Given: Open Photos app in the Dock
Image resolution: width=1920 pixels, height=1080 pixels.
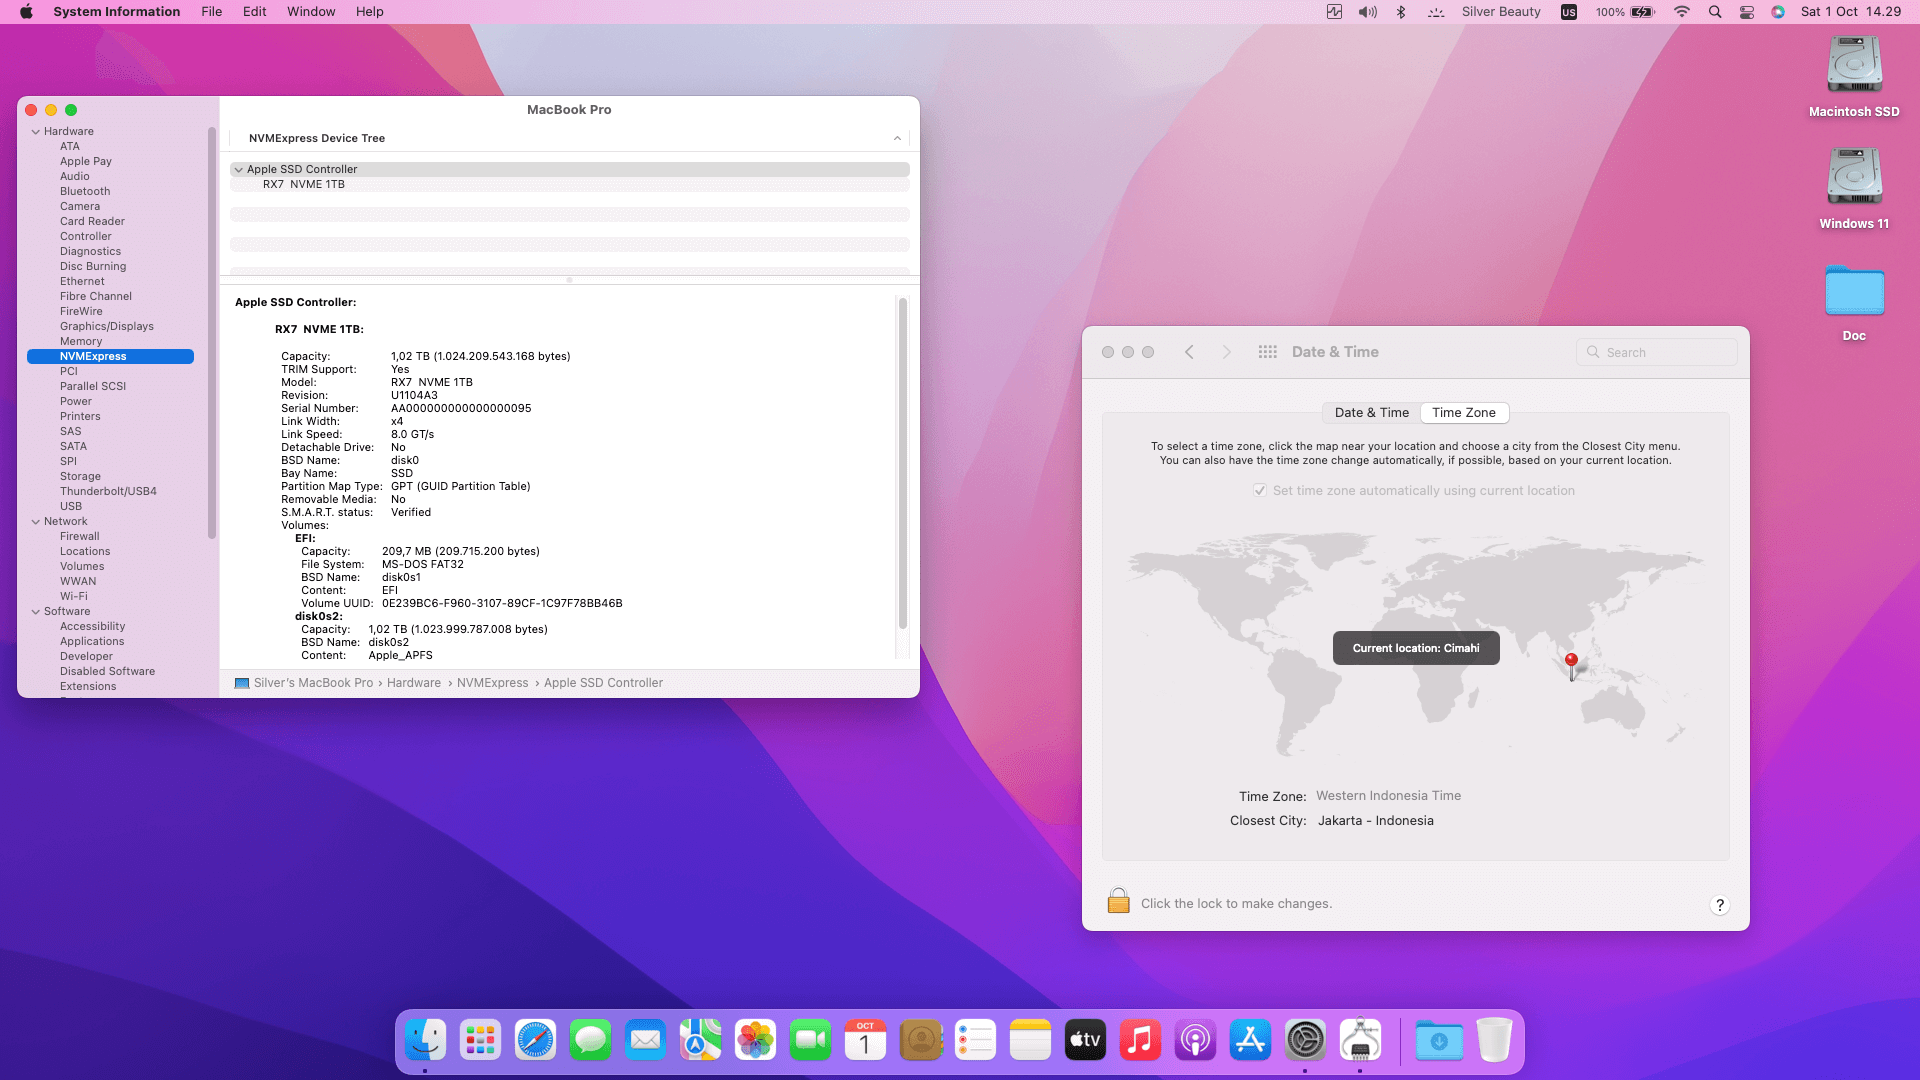Looking at the screenshot, I should tap(756, 1041).
